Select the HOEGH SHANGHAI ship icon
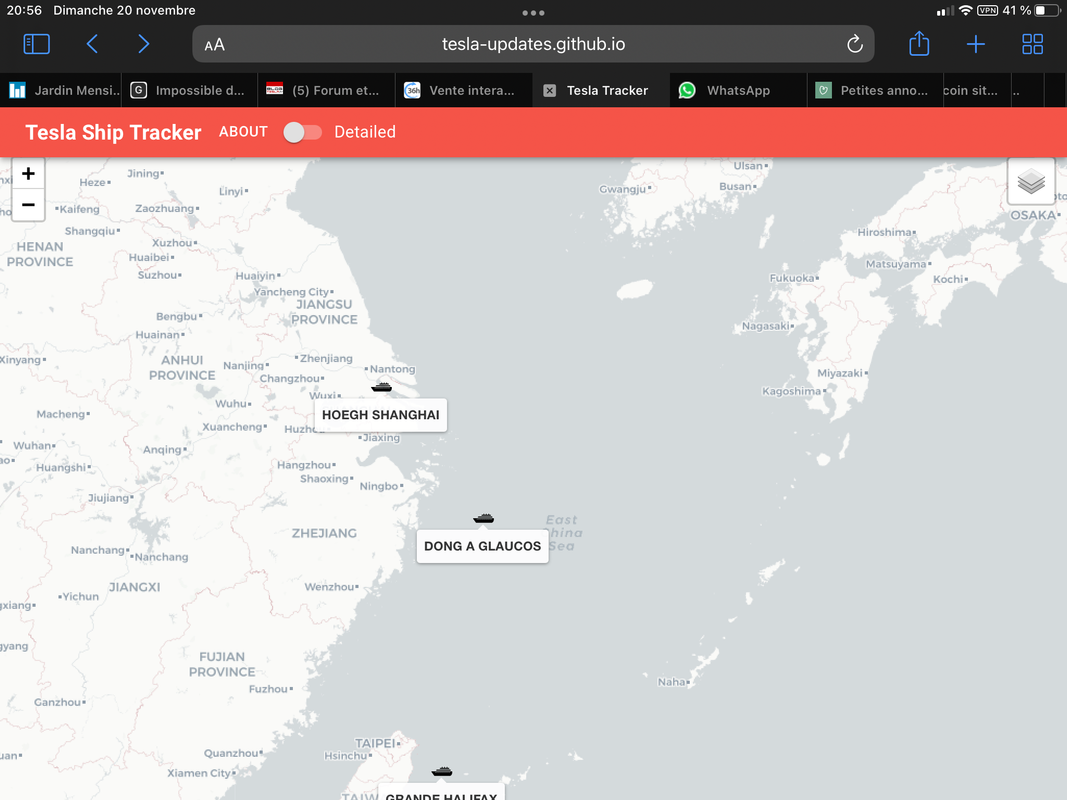This screenshot has width=1067, height=800. [x=381, y=387]
